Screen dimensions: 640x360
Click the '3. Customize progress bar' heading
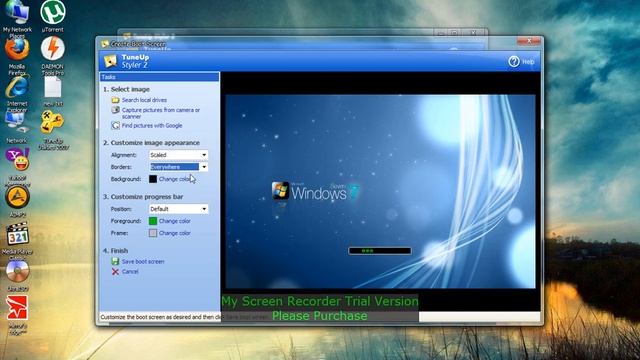pyautogui.click(x=143, y=197)
